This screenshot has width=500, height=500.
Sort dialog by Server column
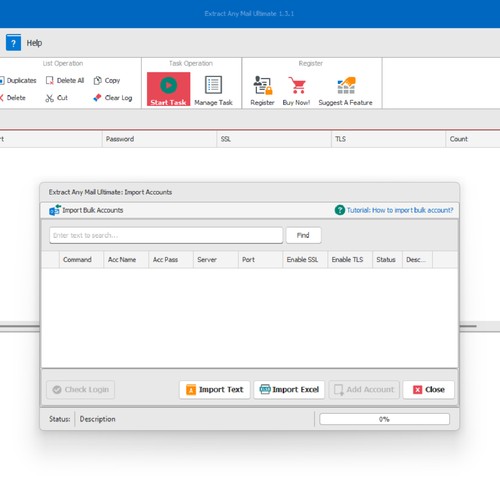216,260
